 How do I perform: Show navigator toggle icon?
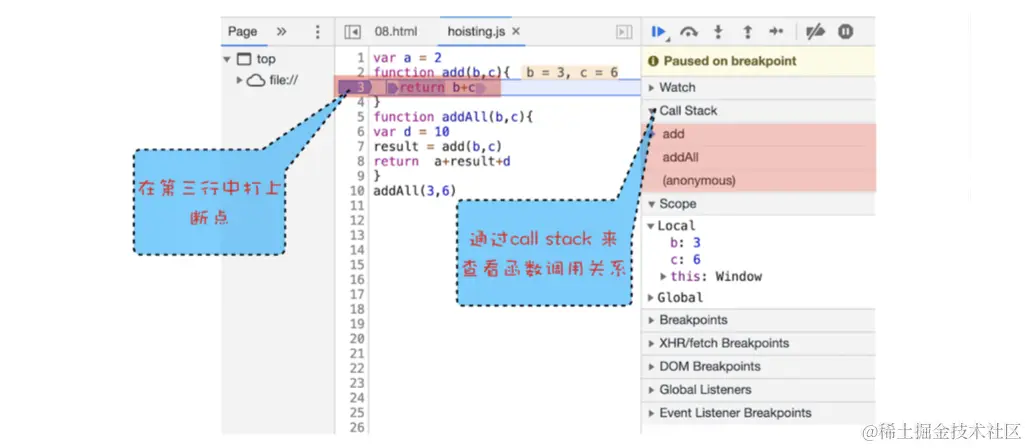[352, 31]
